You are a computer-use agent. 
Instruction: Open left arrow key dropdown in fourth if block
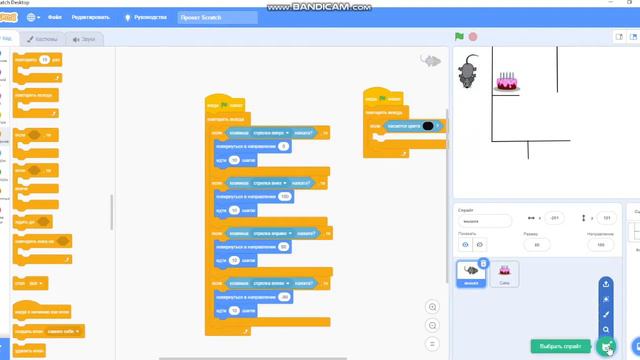271,283
